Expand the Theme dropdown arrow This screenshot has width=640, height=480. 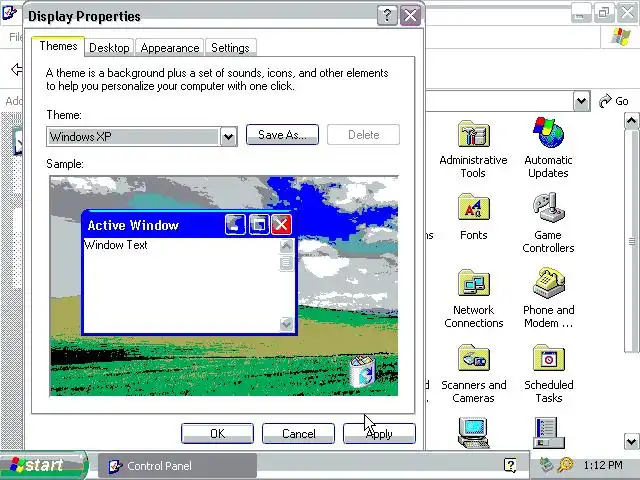tap(229, 137)
